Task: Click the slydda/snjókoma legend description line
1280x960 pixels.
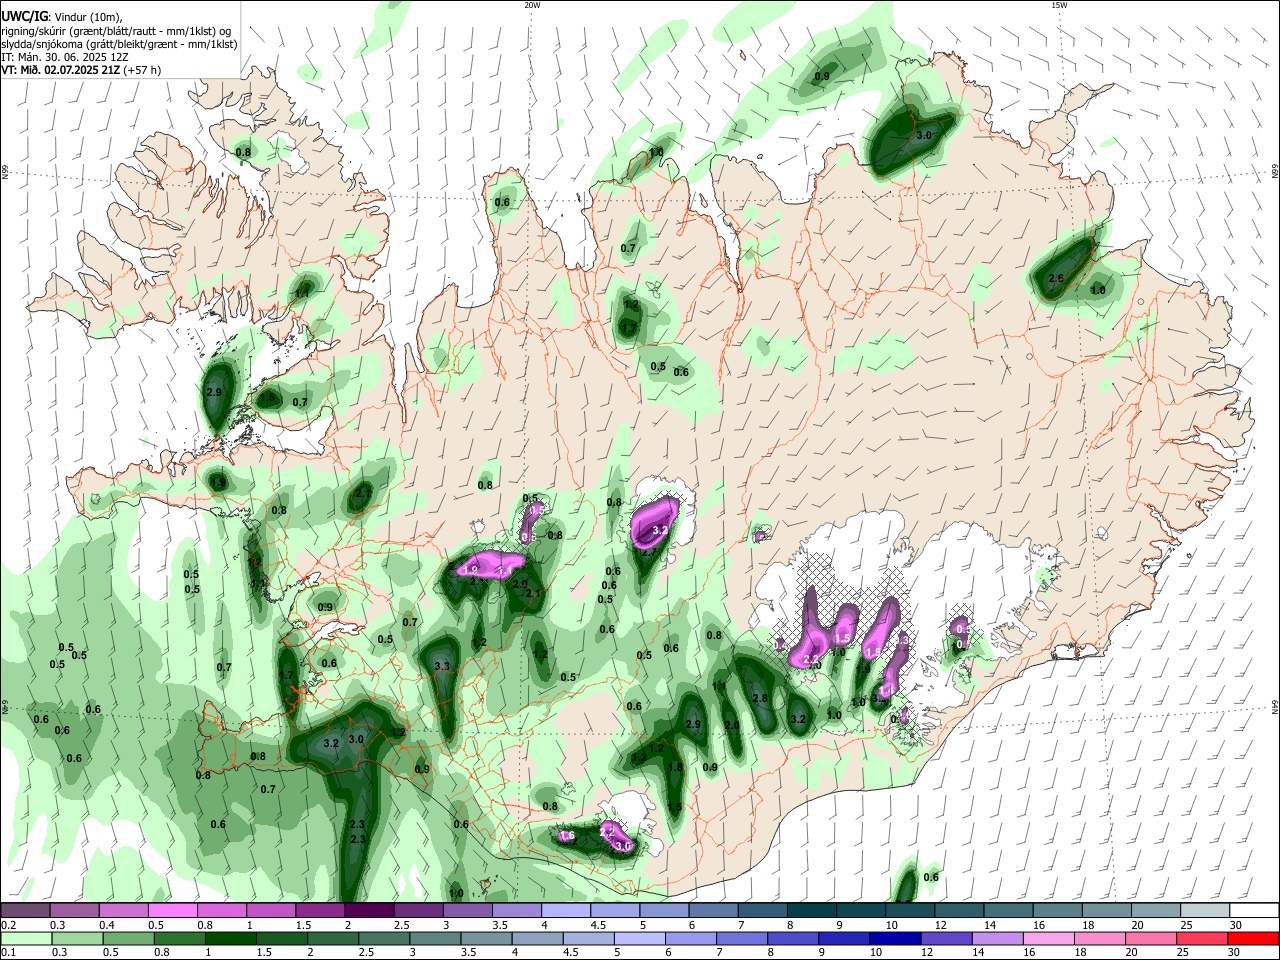Action: (119, 44)
